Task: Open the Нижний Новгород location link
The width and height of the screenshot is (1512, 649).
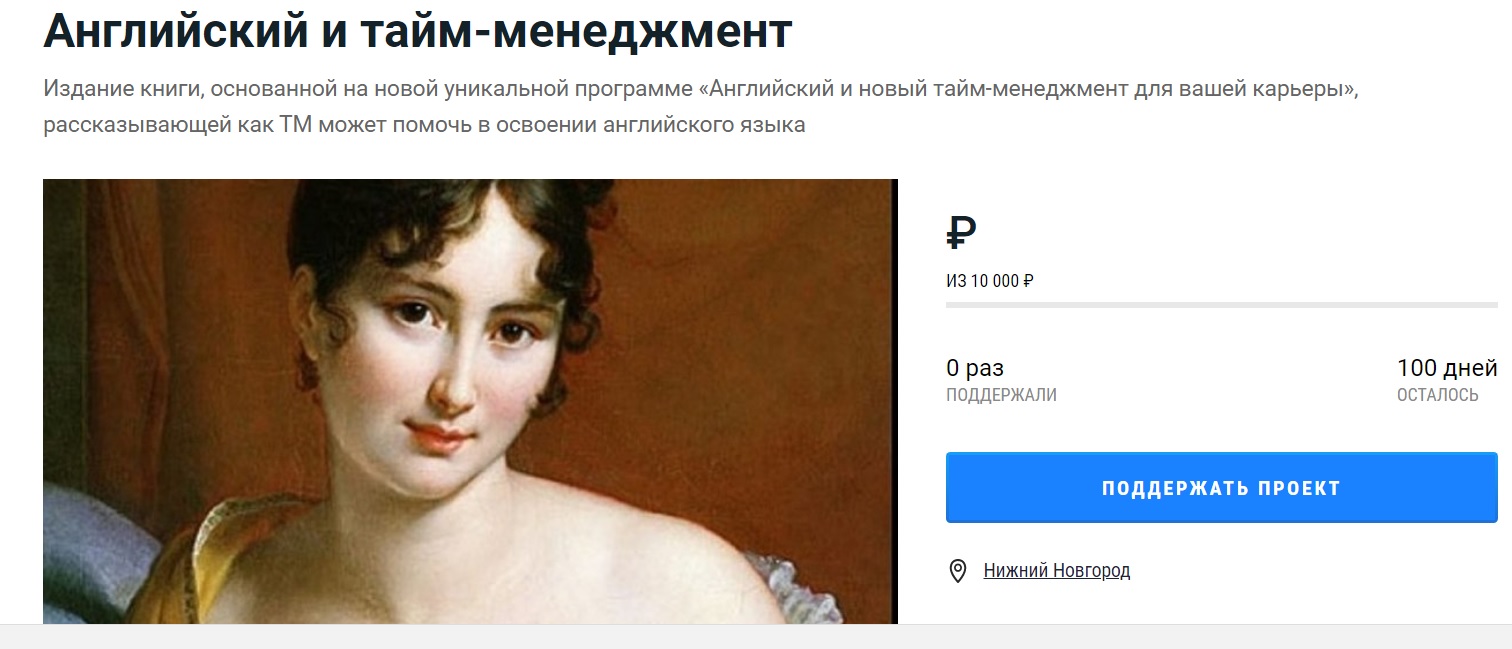Action: 1056,571
